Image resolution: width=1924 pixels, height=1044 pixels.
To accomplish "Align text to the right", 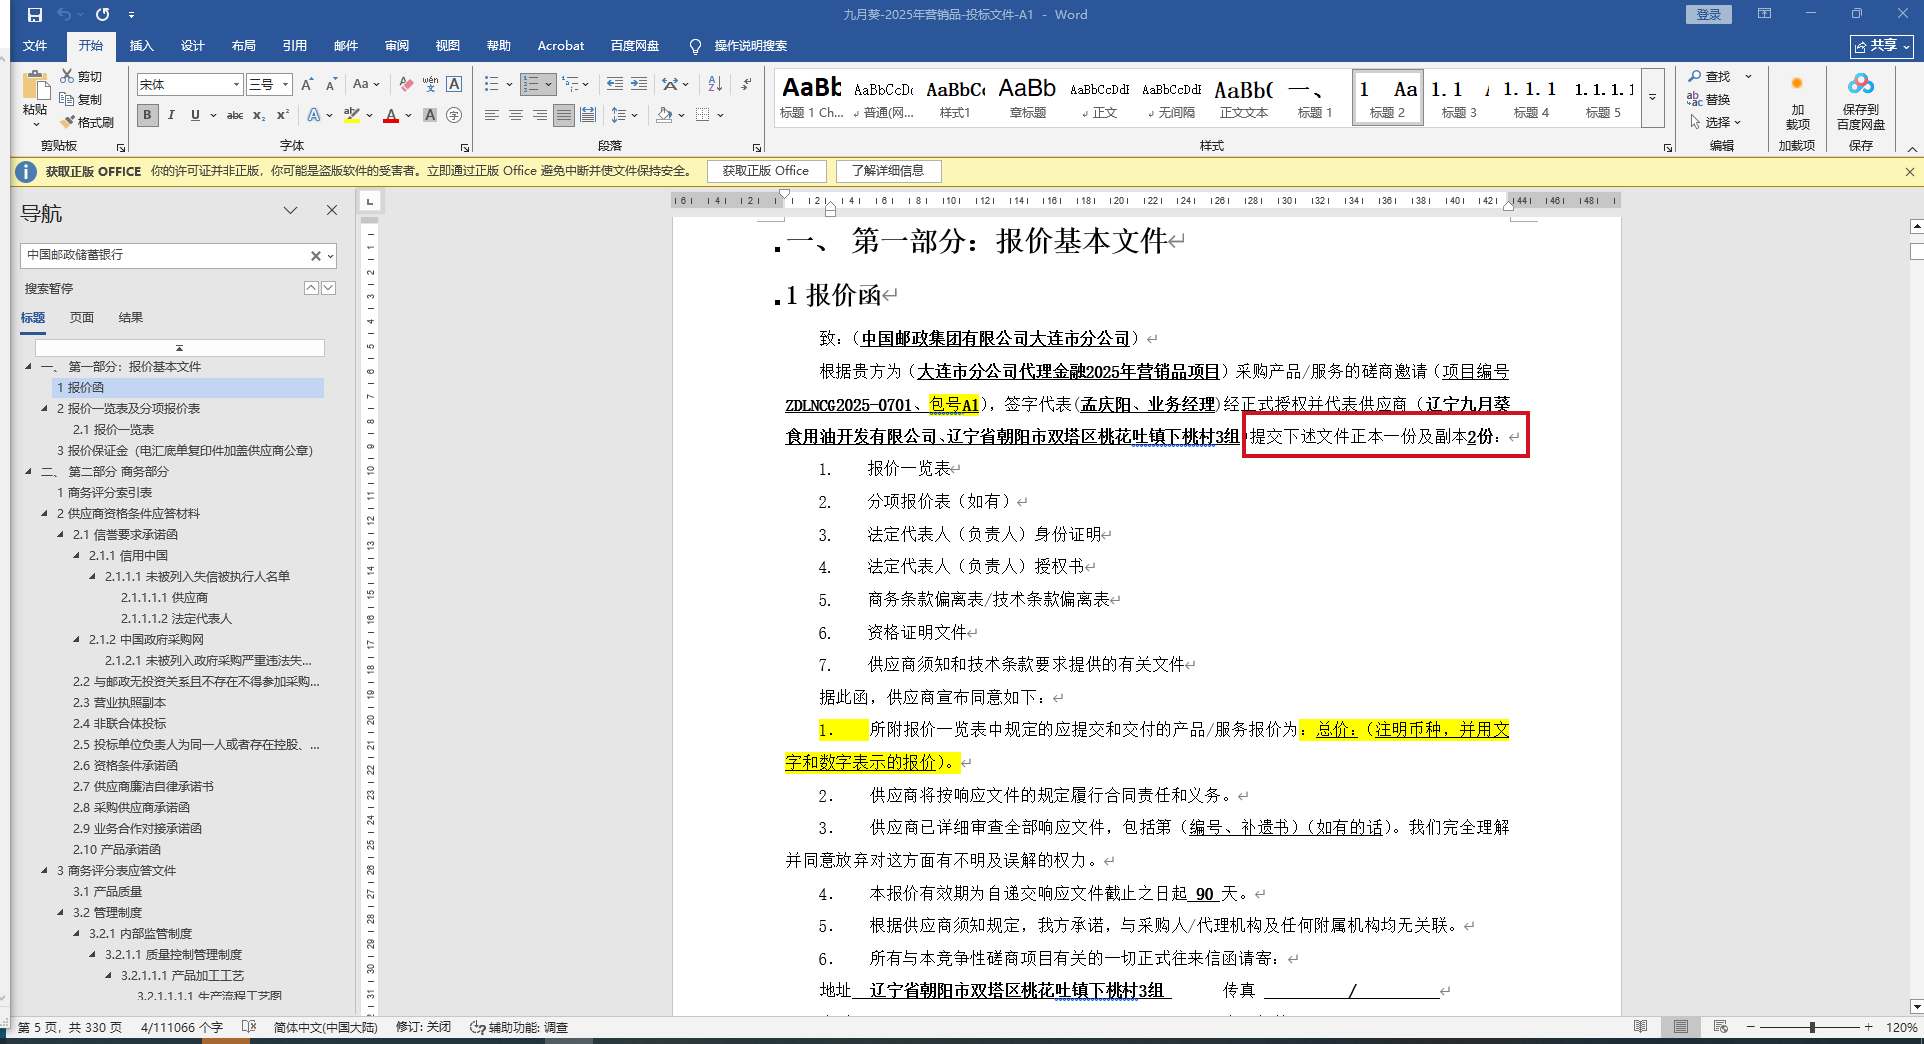I will (x=540, y=115).
